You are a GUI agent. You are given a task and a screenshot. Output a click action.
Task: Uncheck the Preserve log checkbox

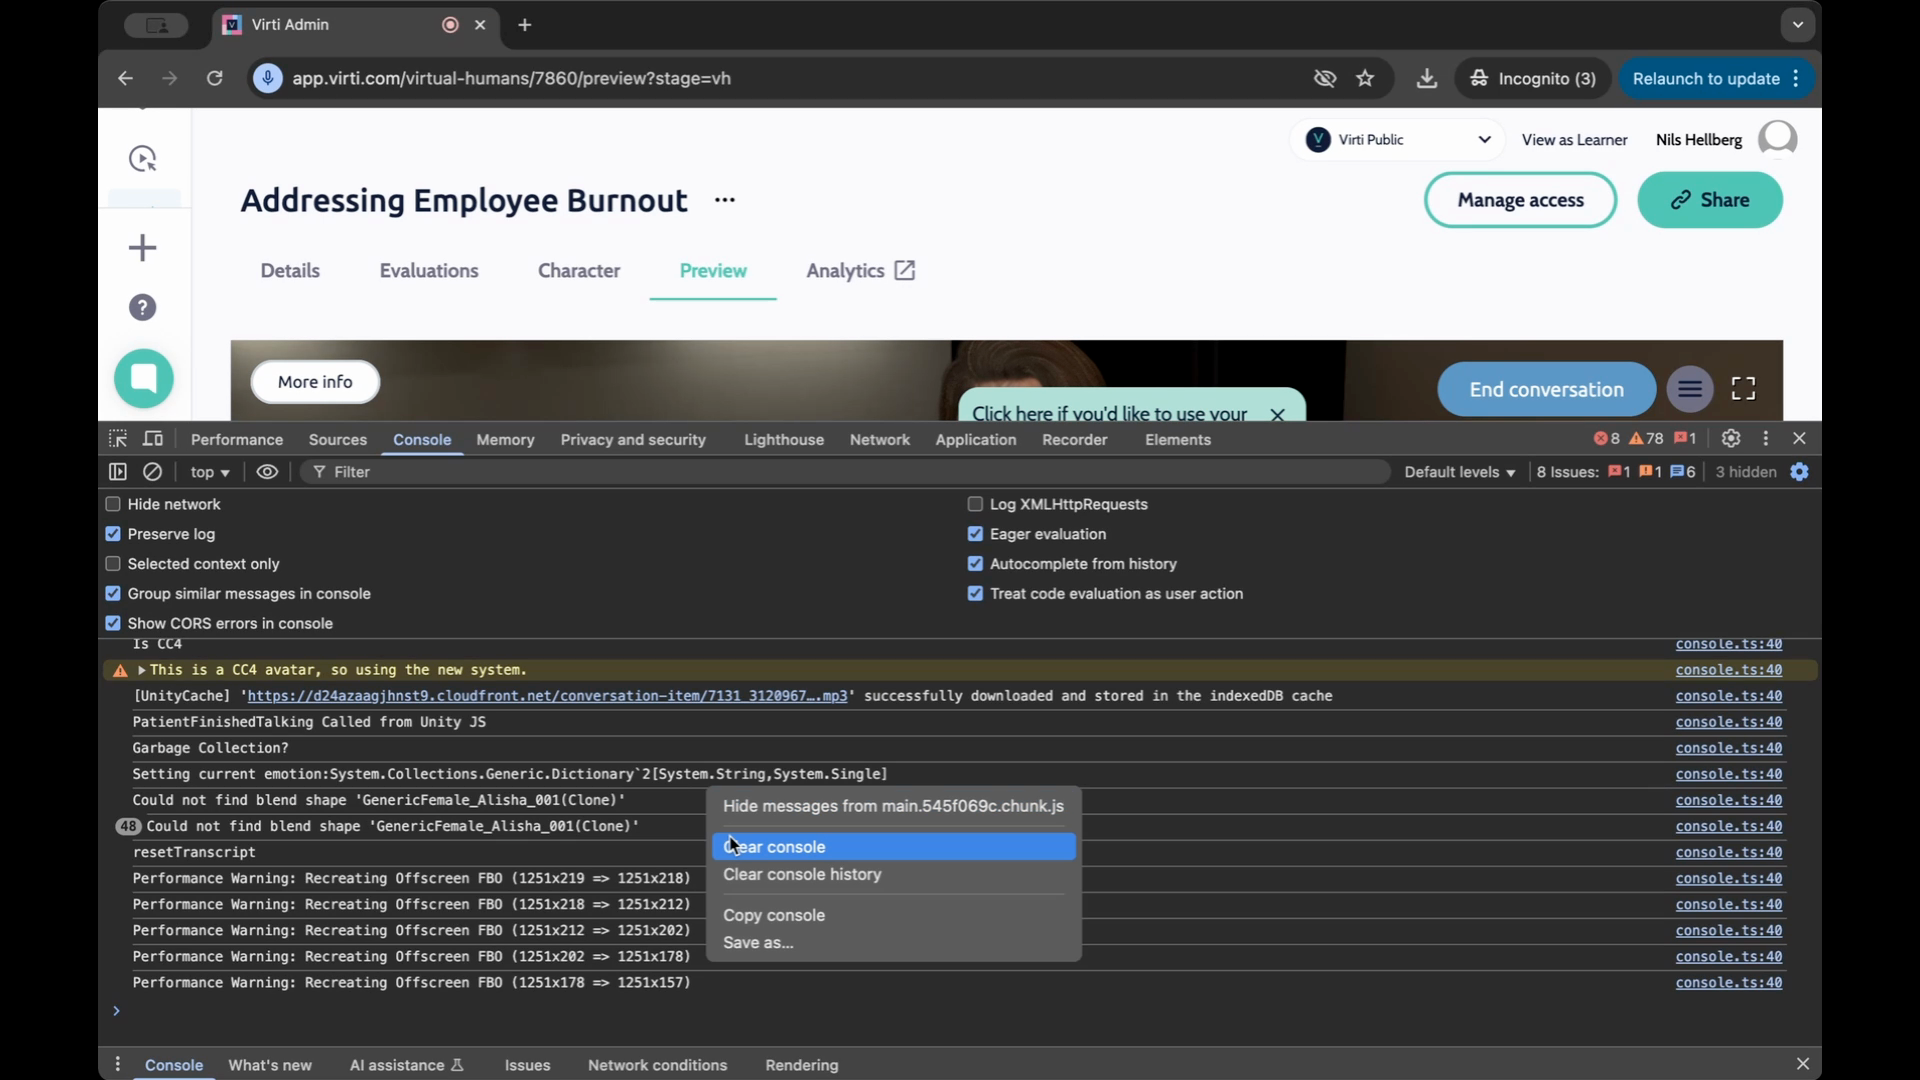[113, 534]
